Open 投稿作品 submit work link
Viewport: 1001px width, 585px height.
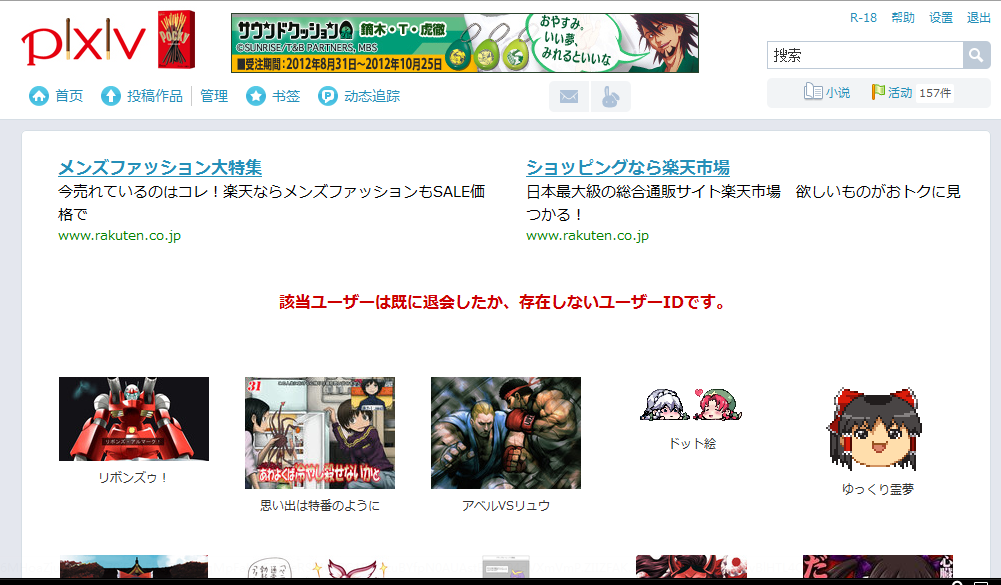[154, 96]
